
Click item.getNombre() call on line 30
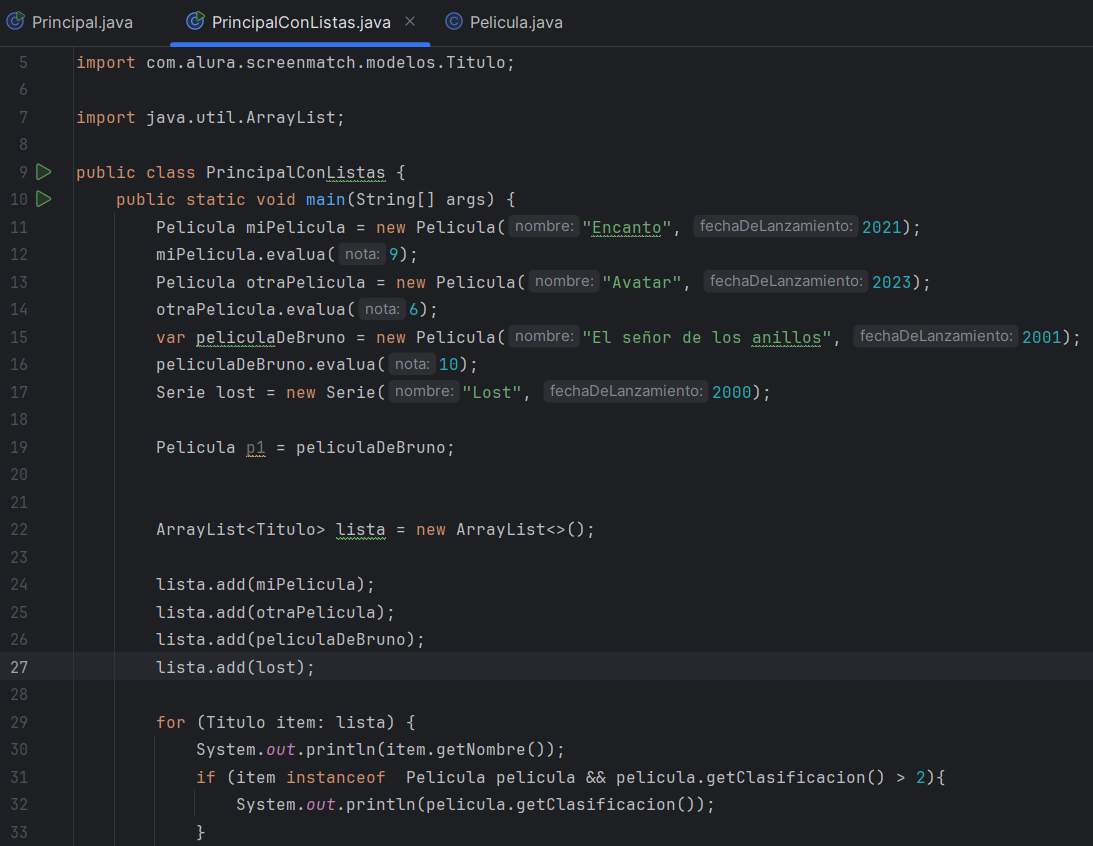(465, 750)
